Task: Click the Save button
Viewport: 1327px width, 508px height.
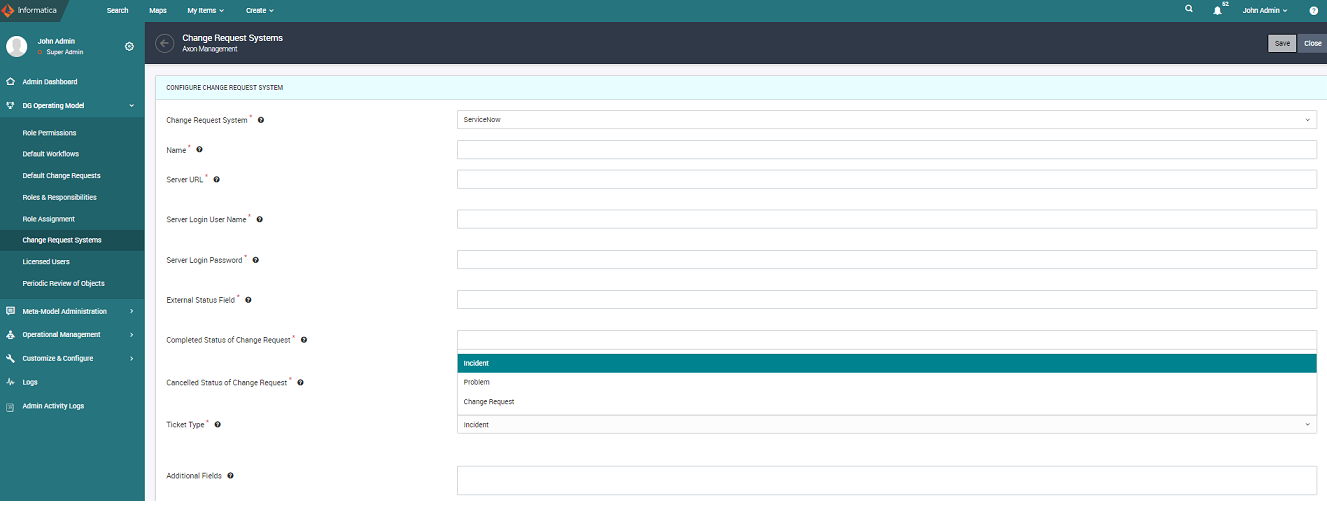Action: click(1282, 43)
